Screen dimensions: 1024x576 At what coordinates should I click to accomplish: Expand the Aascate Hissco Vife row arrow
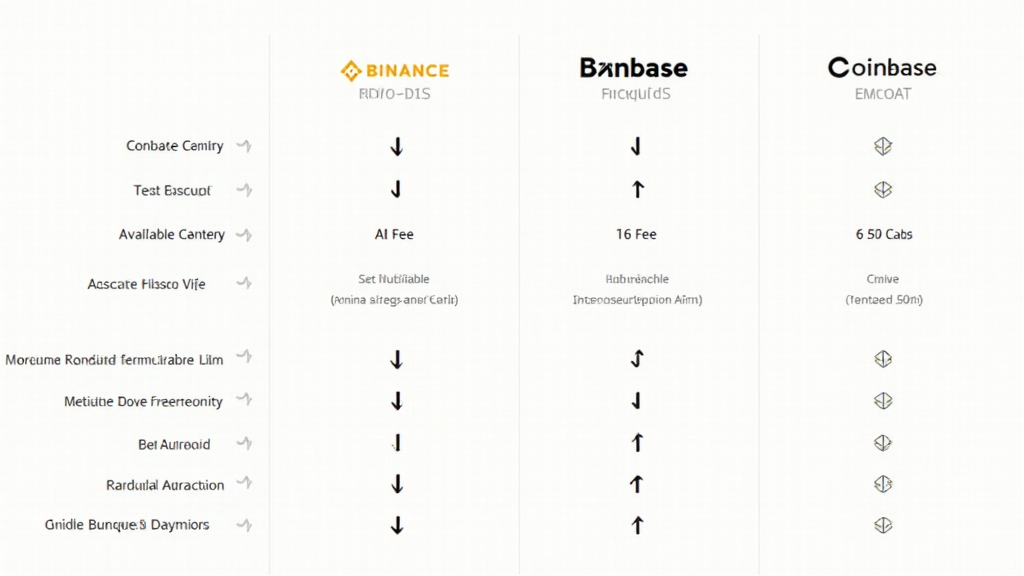[244, 283]
